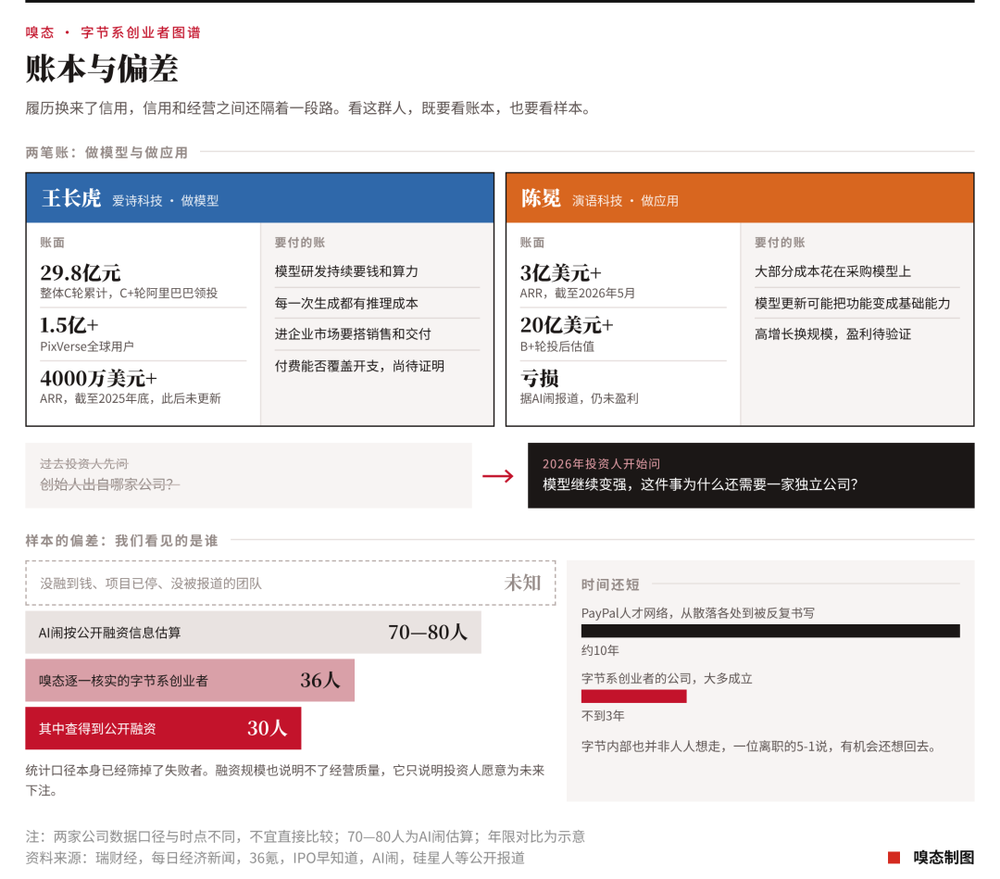Select the value 未知 in dashed box
This screenshot has height=879, width=1000.
[522, 582]
